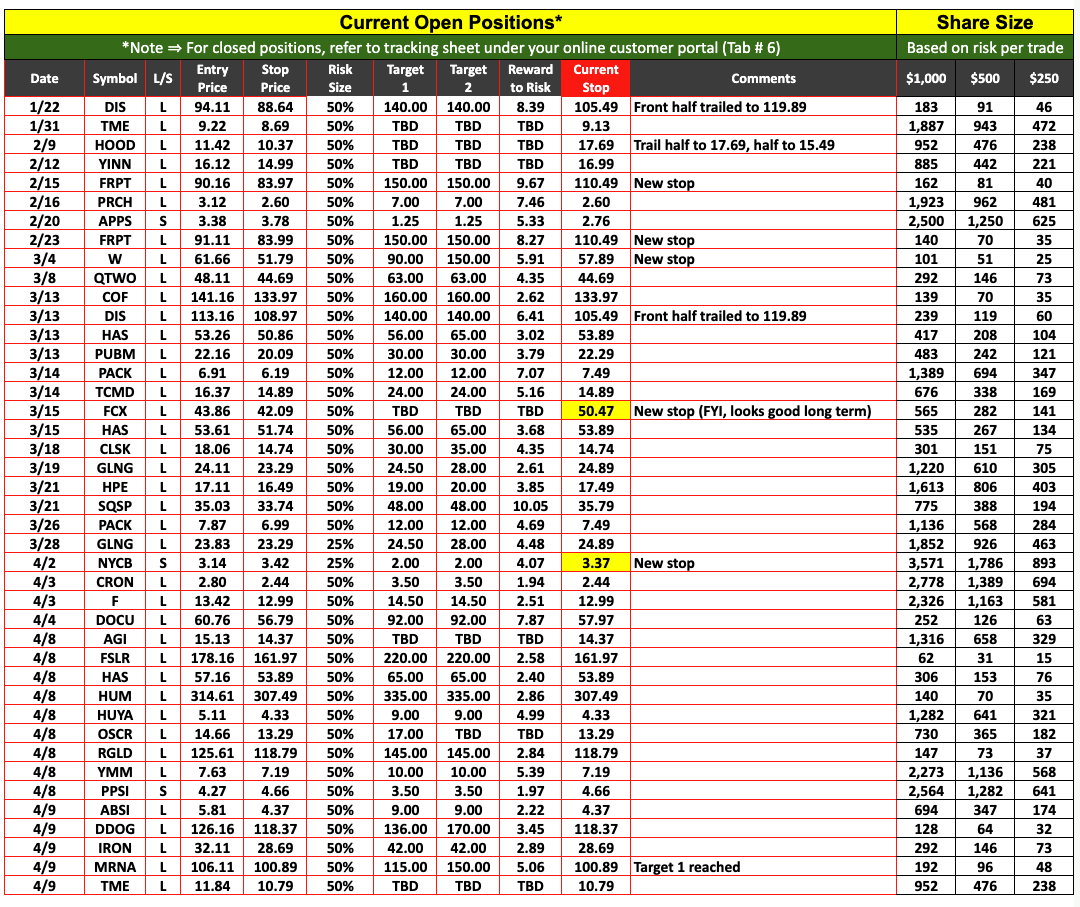Click the "Based on risk per trade" label

(x=985, y=47)
